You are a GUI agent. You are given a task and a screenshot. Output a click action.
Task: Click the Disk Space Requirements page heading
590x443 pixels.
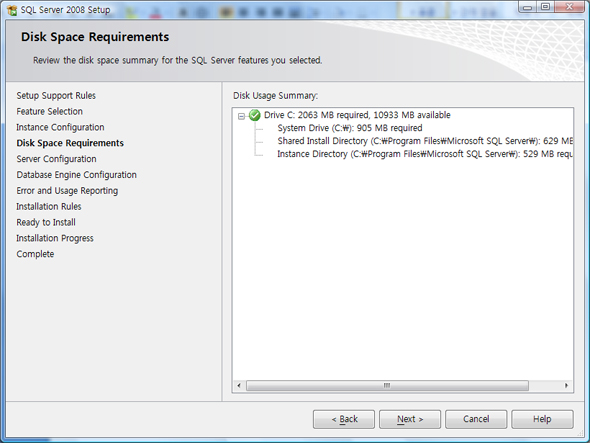point(95,37)
